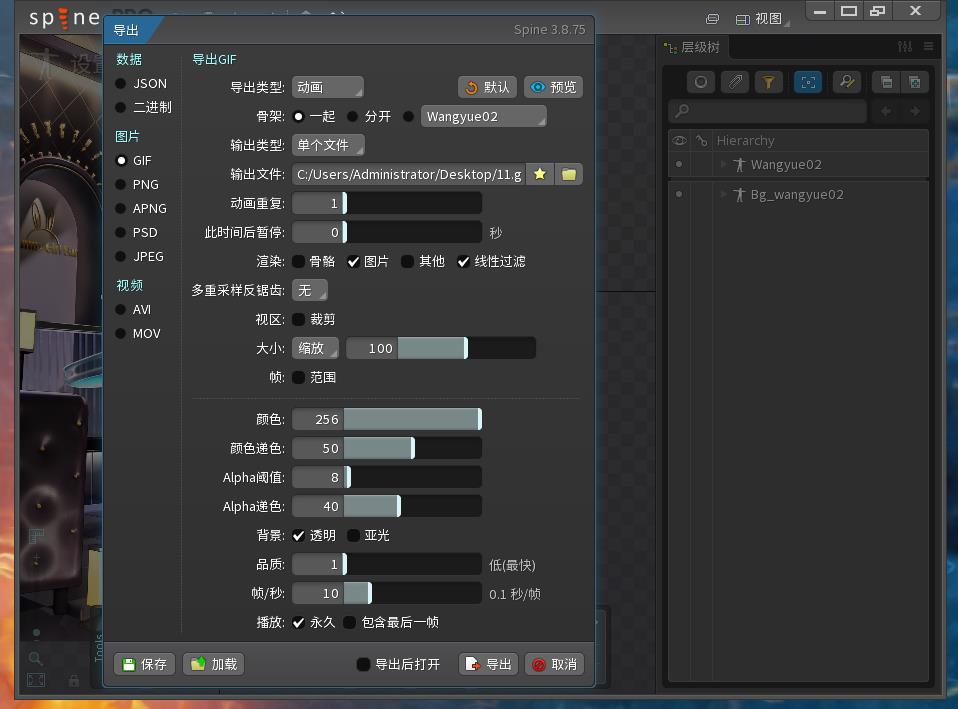Screen dimensions: 958x709
Task: Expand the Bg_wangyue02 tree node arrow
Action: (723, 194)
